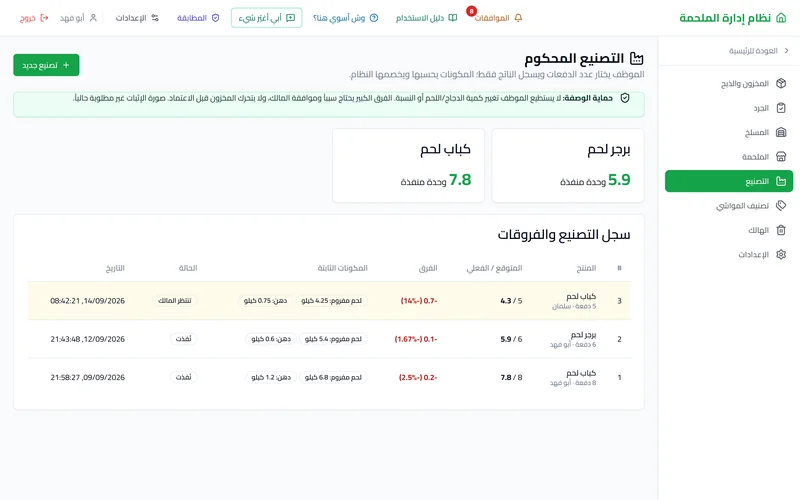
Task: Open الإعدادات in the sidebar
Action: [729, 254]
